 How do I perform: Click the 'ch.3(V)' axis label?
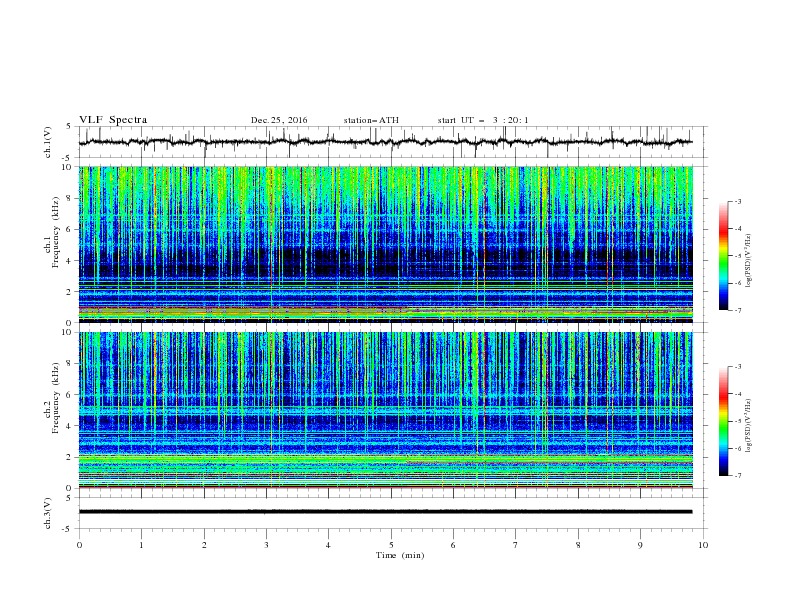(x=48, y=513)
